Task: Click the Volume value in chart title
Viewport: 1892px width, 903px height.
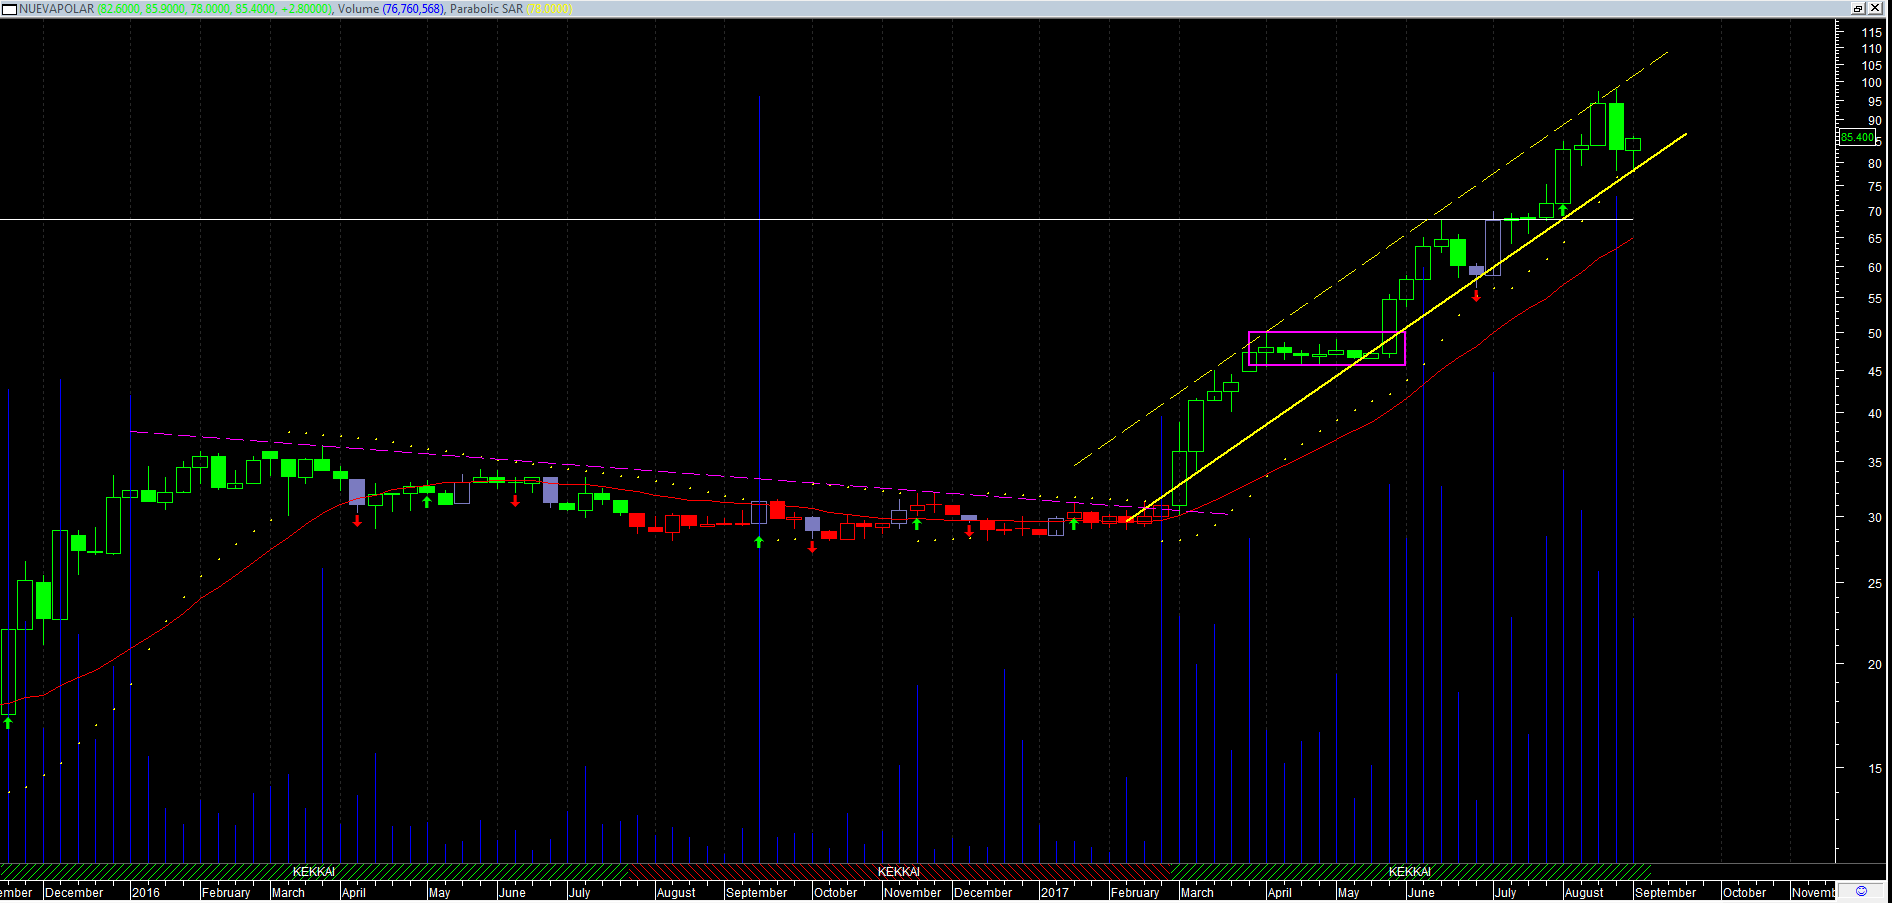Action: click(412, 9)
